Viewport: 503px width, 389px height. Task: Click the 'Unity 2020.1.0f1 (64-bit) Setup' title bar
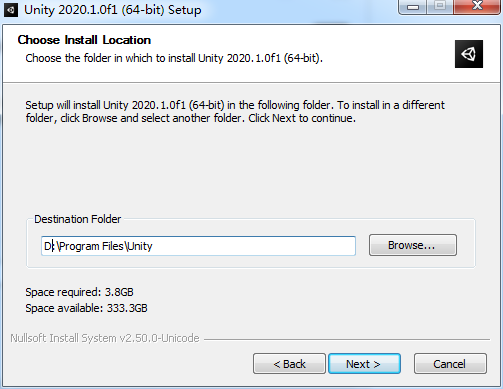[113, 10]
